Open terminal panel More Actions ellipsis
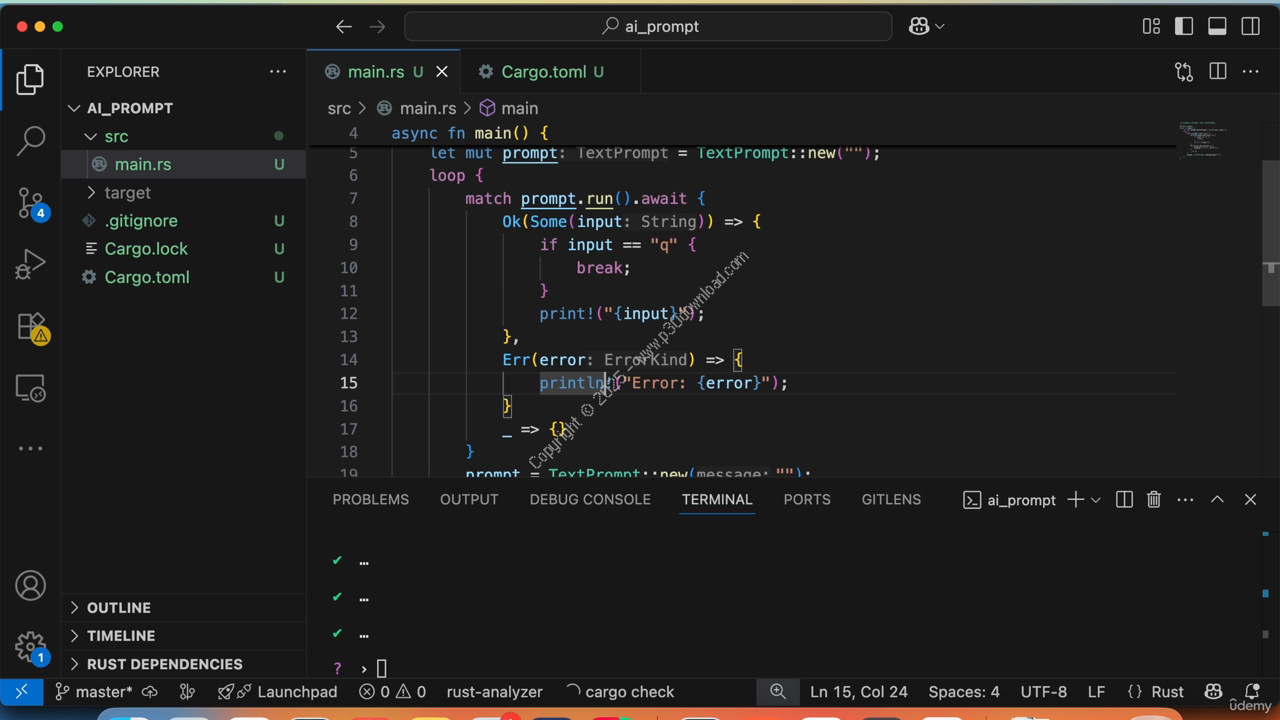The height and width of the screenshot is (720, 1280). [x=1185, y=499]
